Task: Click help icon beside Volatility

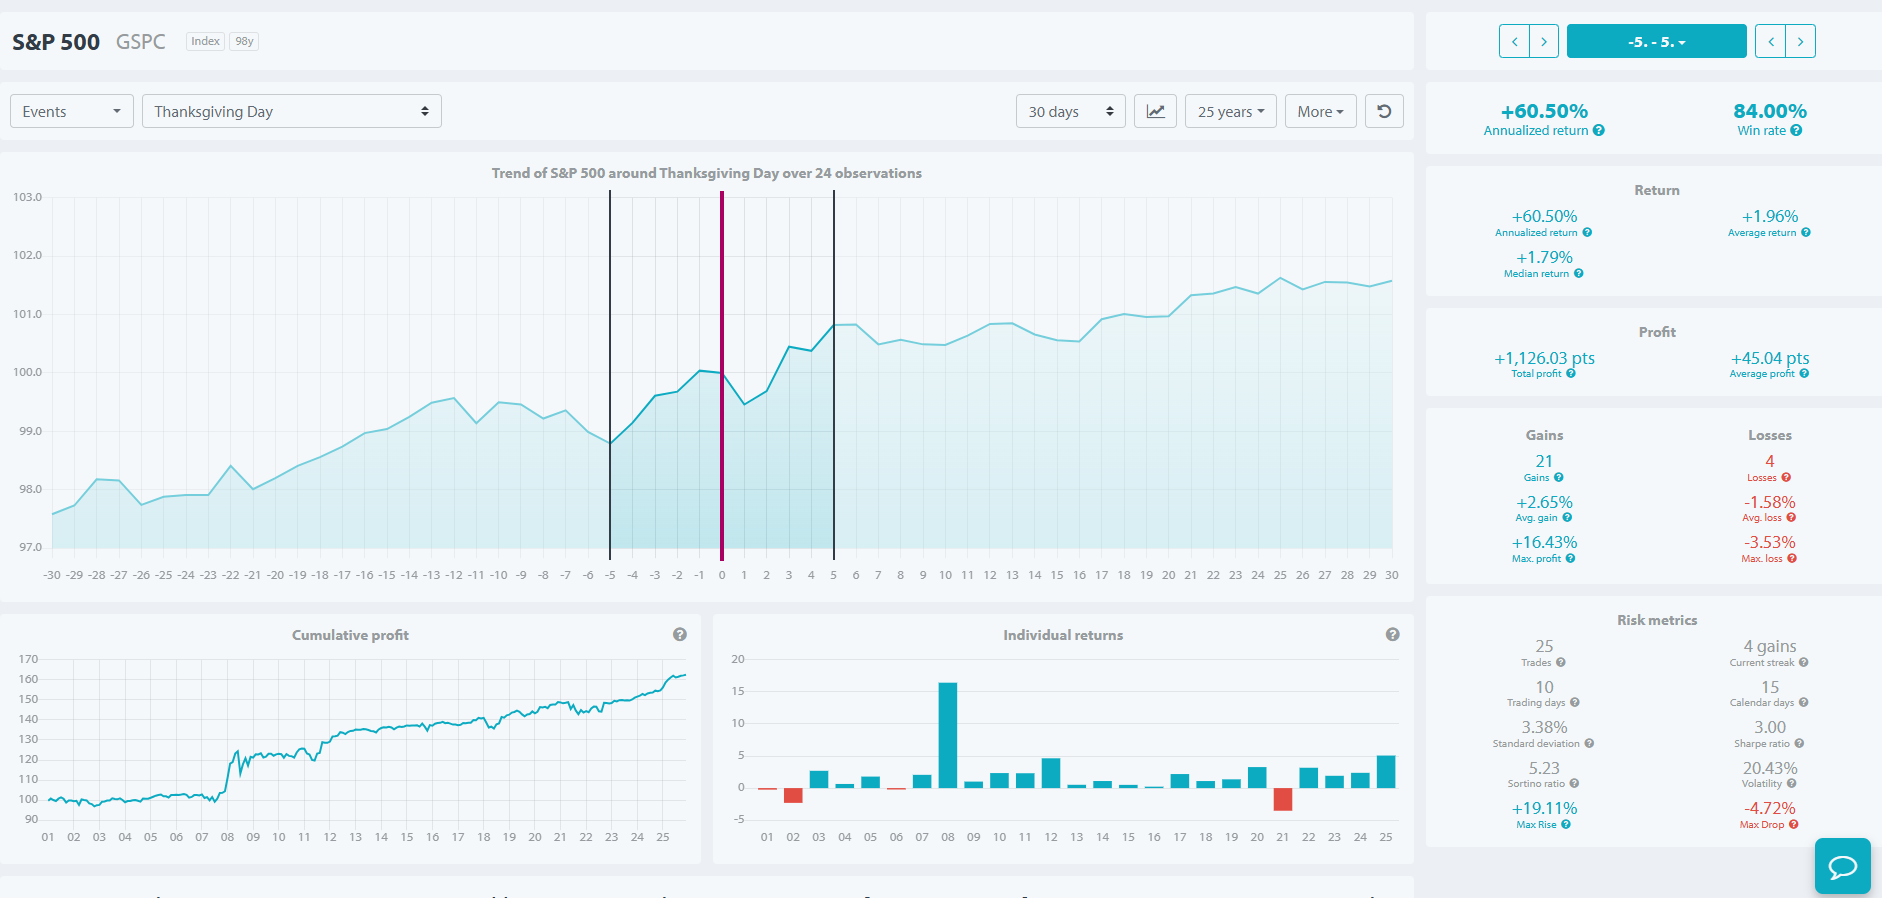Action: pos(1791,784)
